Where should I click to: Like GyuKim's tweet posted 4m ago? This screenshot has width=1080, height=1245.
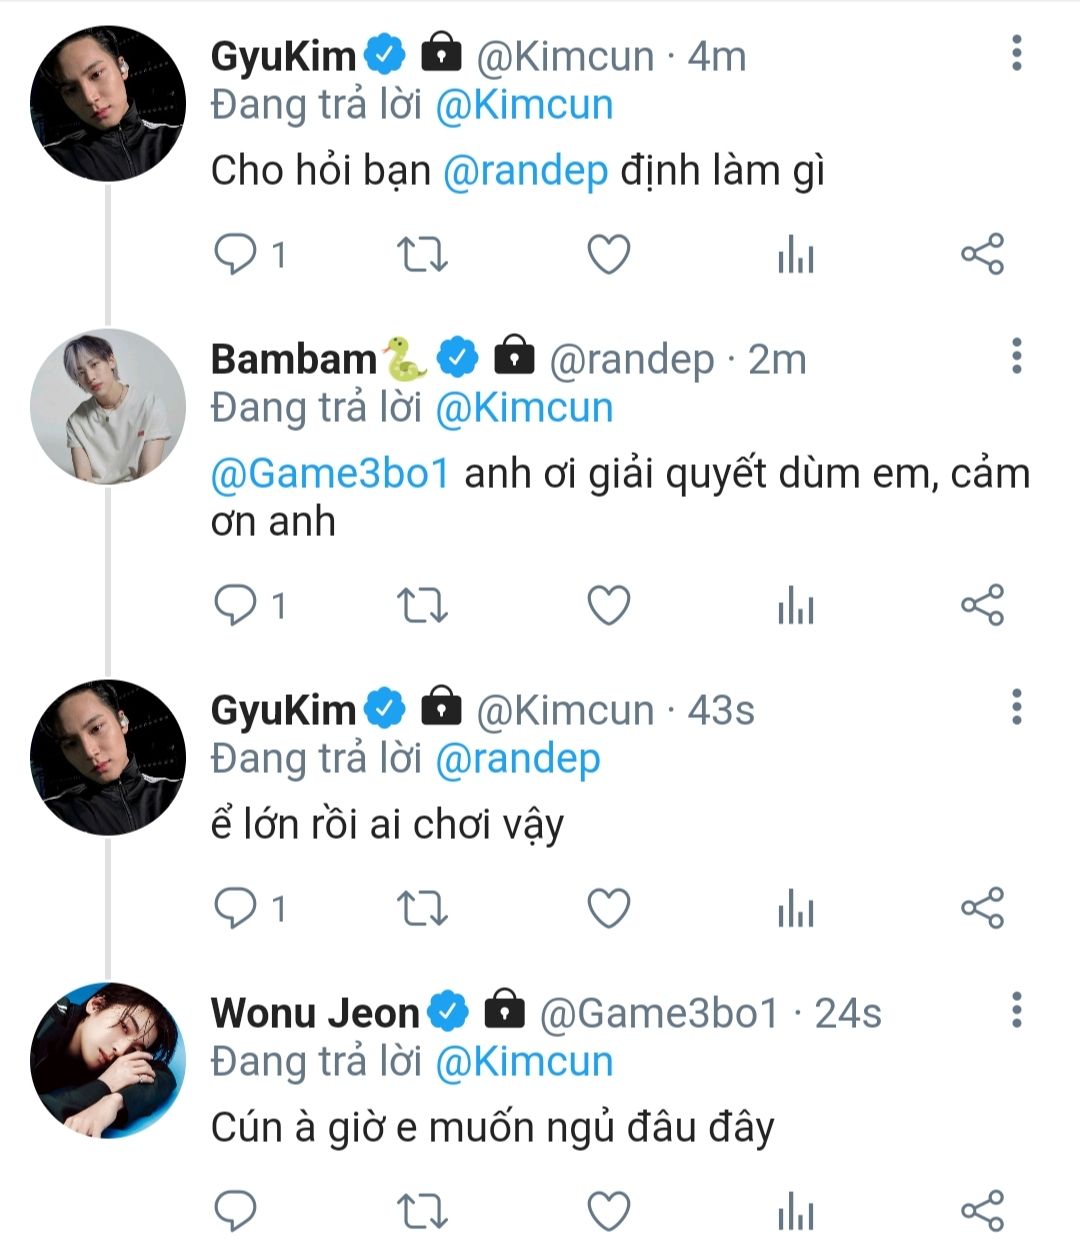point(608,254)
